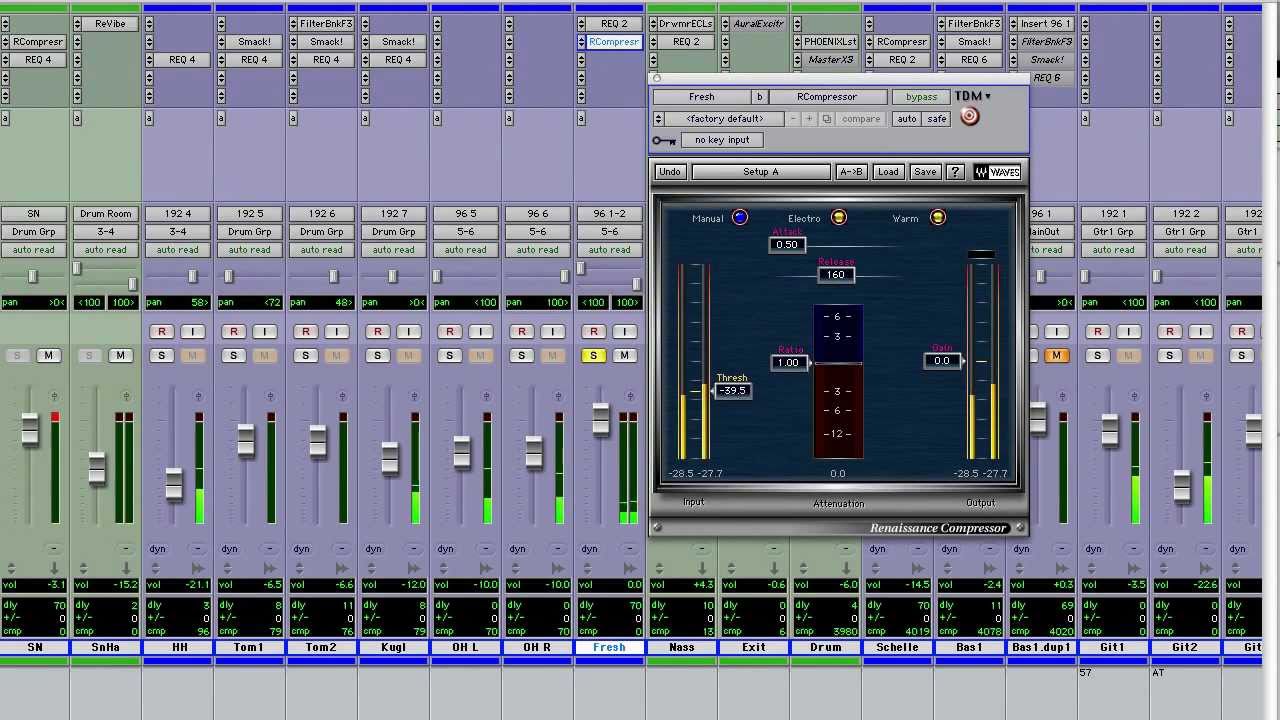Unmute the Bas1.dup1 track
Viewport: 1280px width, 720px height.
click(1056, 356)
